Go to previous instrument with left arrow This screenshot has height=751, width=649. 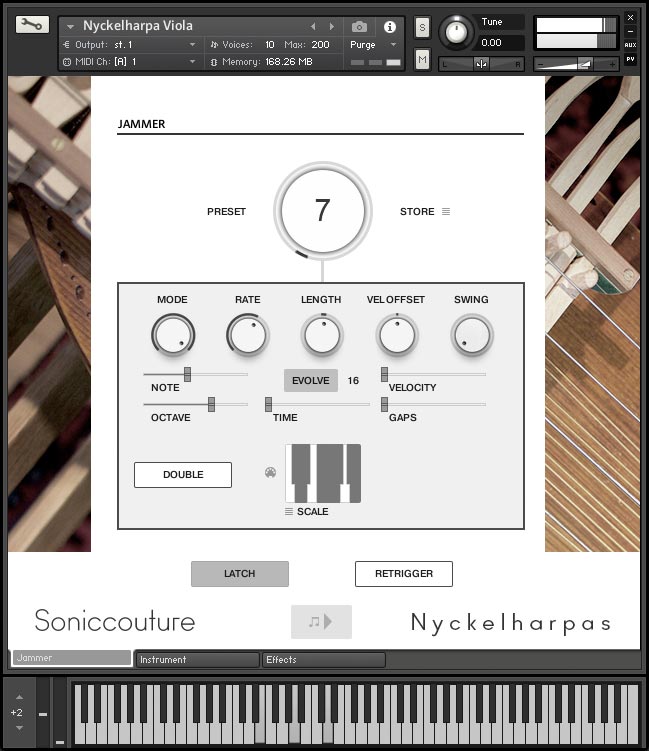313,26
